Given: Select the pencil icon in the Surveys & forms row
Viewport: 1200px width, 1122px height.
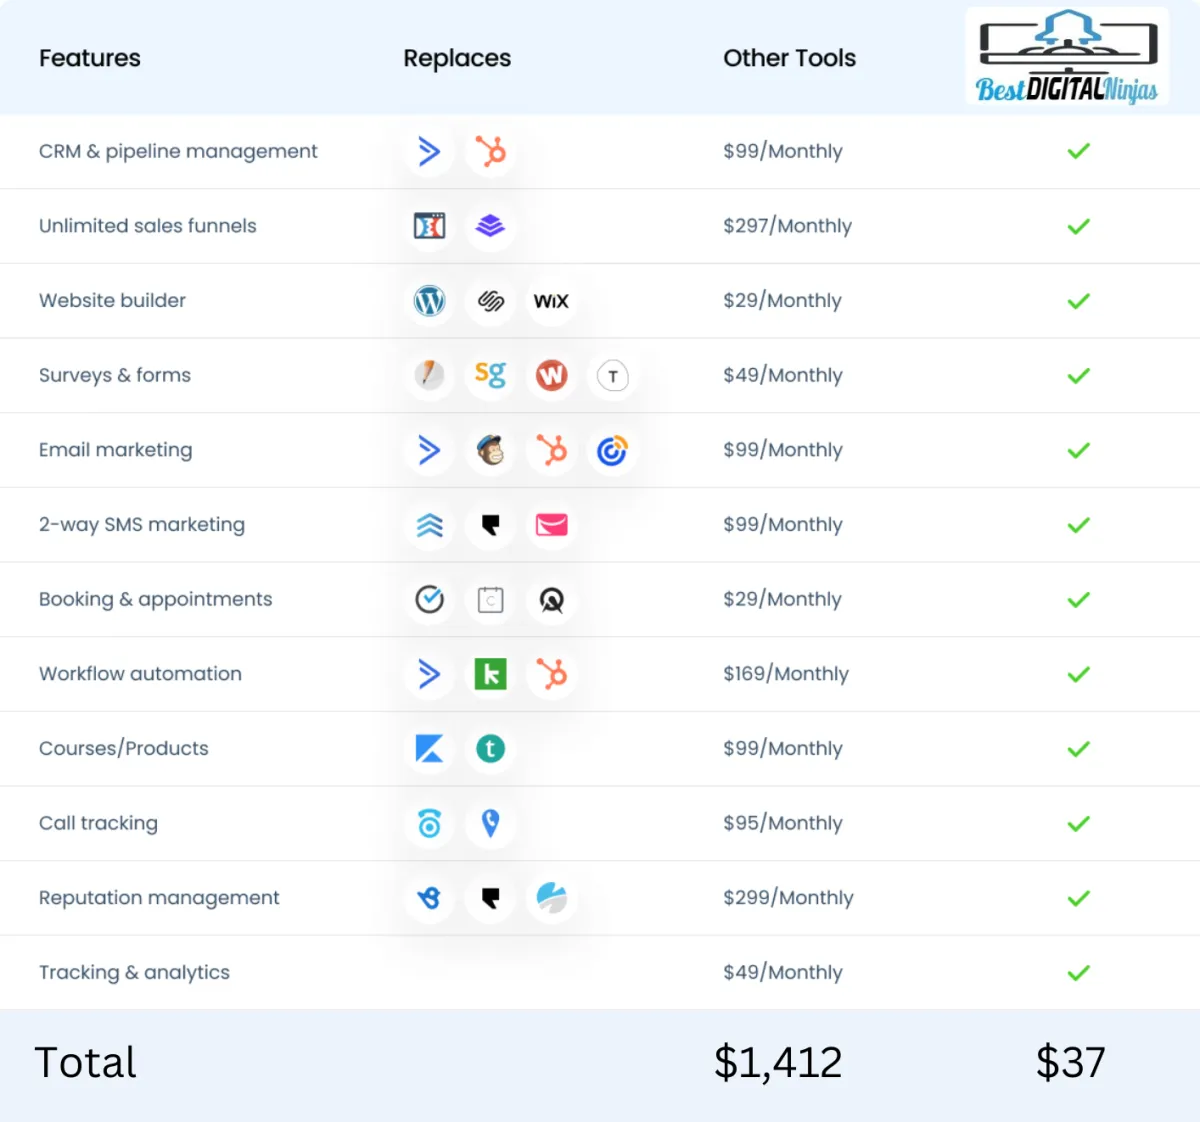Looking at the screenshot, I should [429, 375].
